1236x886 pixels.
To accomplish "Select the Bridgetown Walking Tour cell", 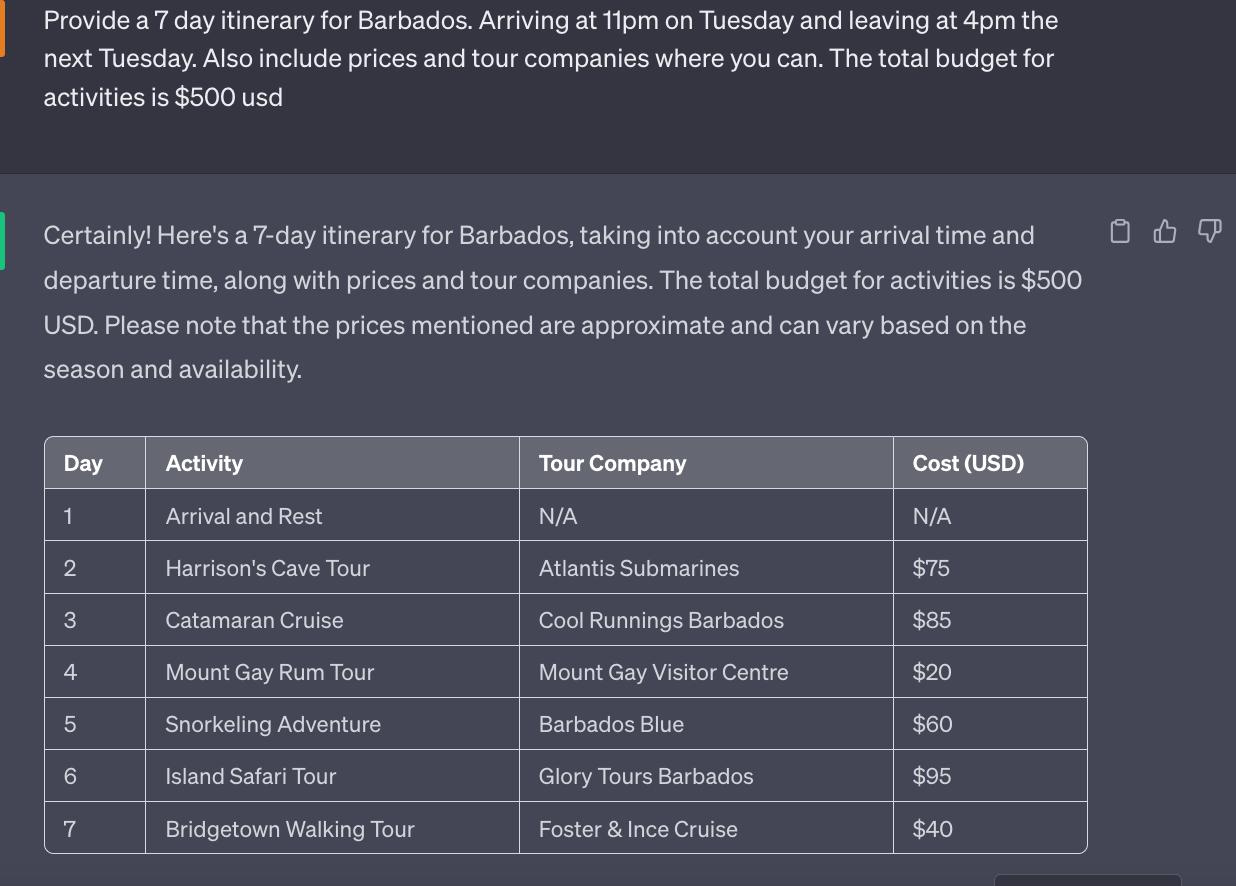I will click(x=332, y=828).
